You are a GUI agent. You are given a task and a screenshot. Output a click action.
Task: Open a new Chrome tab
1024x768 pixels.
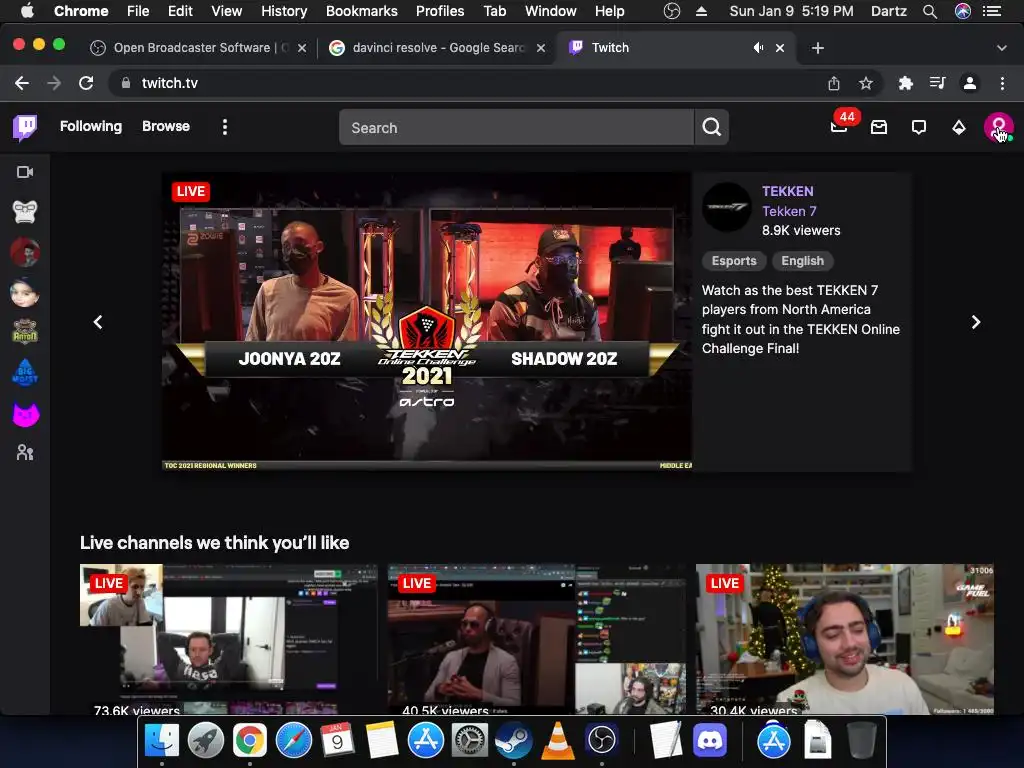click(818, 48)
